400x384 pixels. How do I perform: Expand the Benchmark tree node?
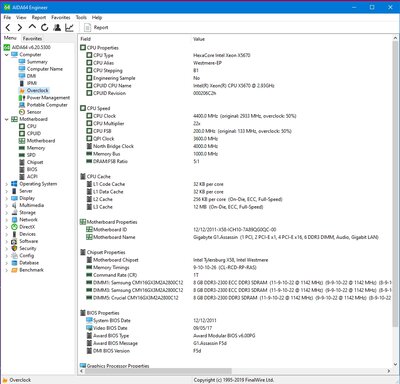point(6,270)
